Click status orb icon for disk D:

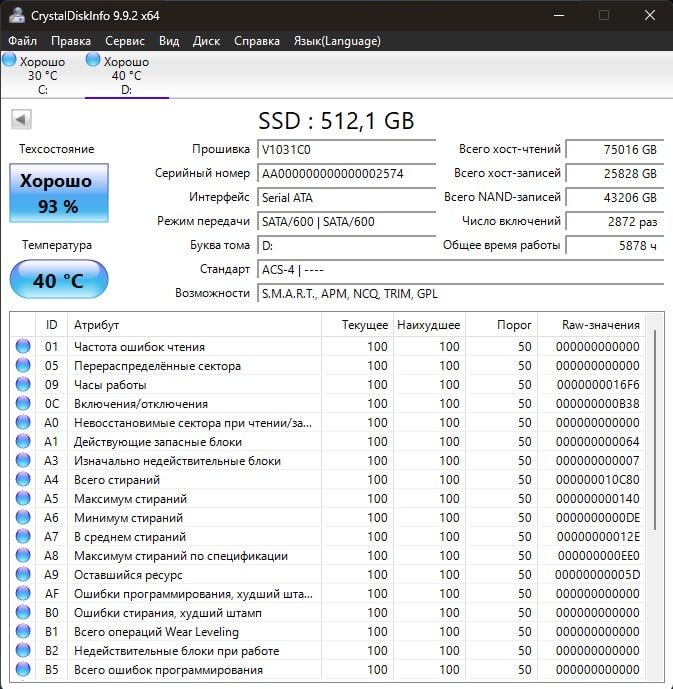point(93,60)
